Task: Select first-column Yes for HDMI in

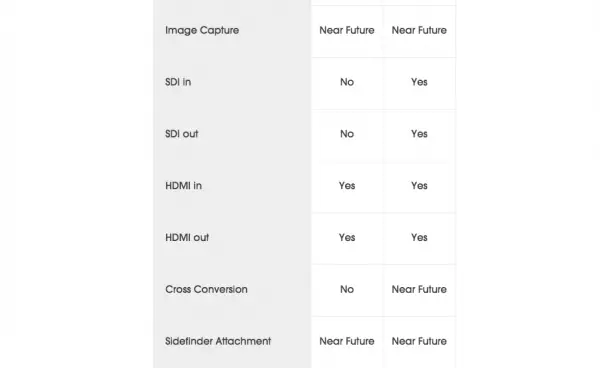Action: 347,186
